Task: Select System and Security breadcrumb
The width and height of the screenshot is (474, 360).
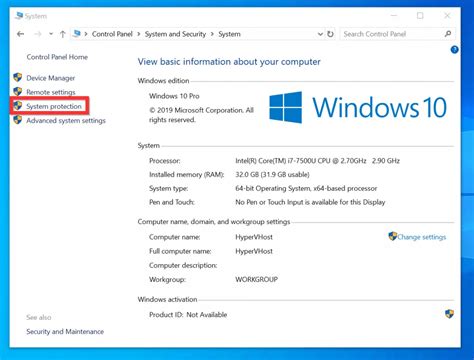Action: point(175,34)
